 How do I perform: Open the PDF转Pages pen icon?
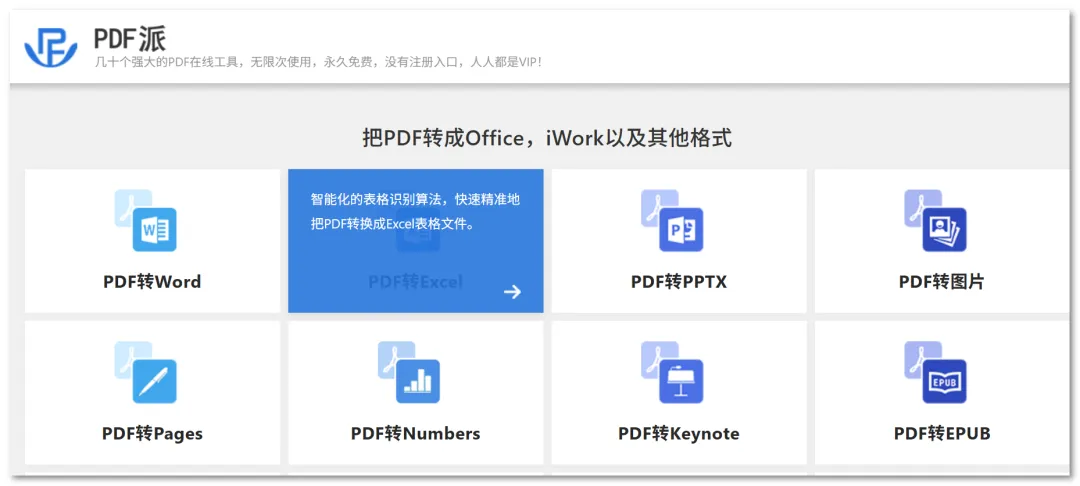click(145, 372)
